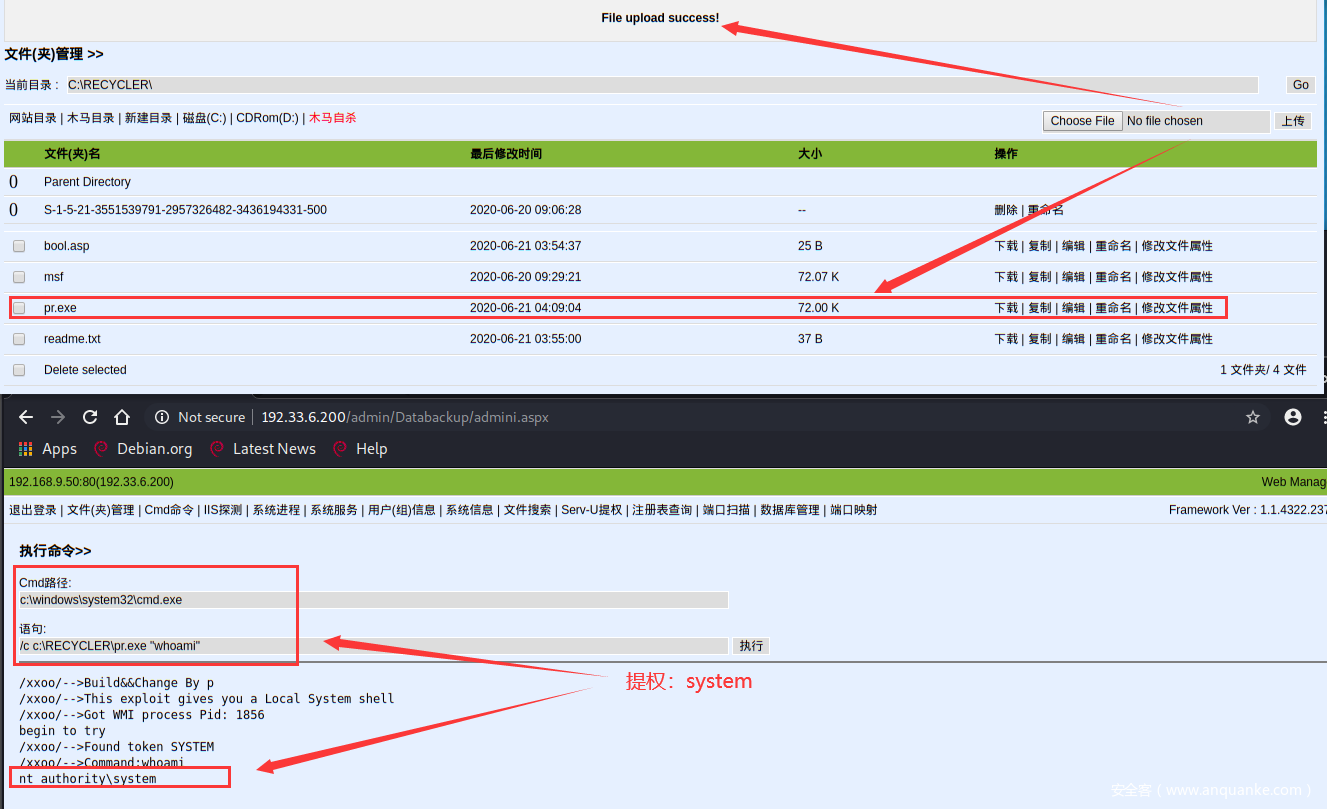The height and width of the screenshot is (809, 1327).
Task: Reload the page with the refresh icon
Action: tap(90, 417)
